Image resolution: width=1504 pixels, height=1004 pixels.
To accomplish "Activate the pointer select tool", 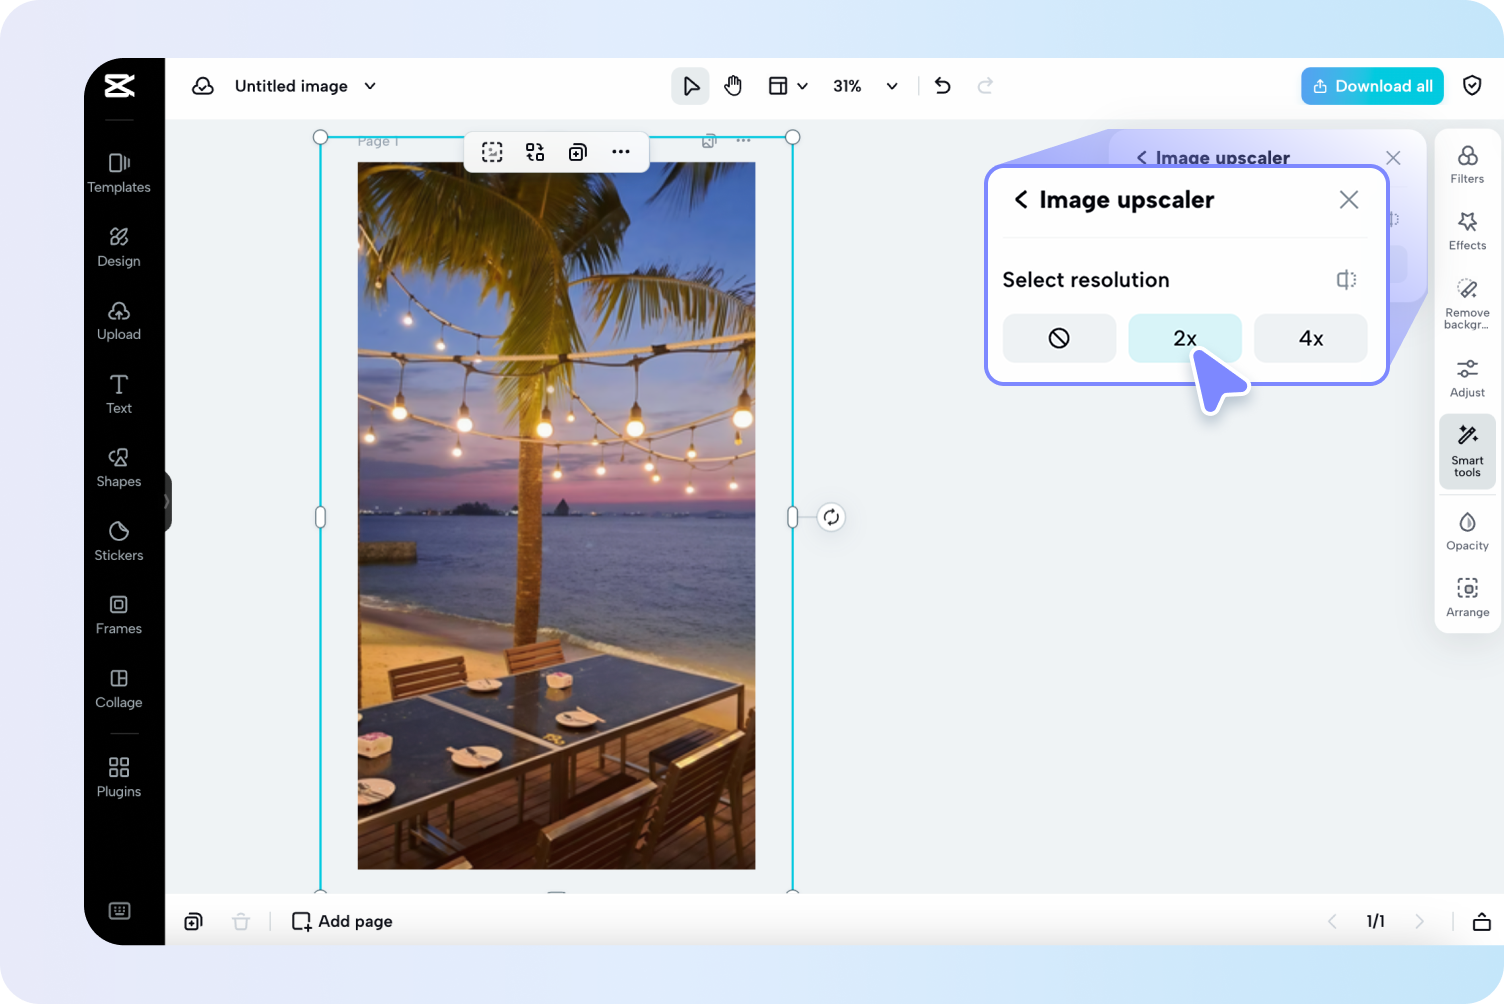I will (690, 86).
